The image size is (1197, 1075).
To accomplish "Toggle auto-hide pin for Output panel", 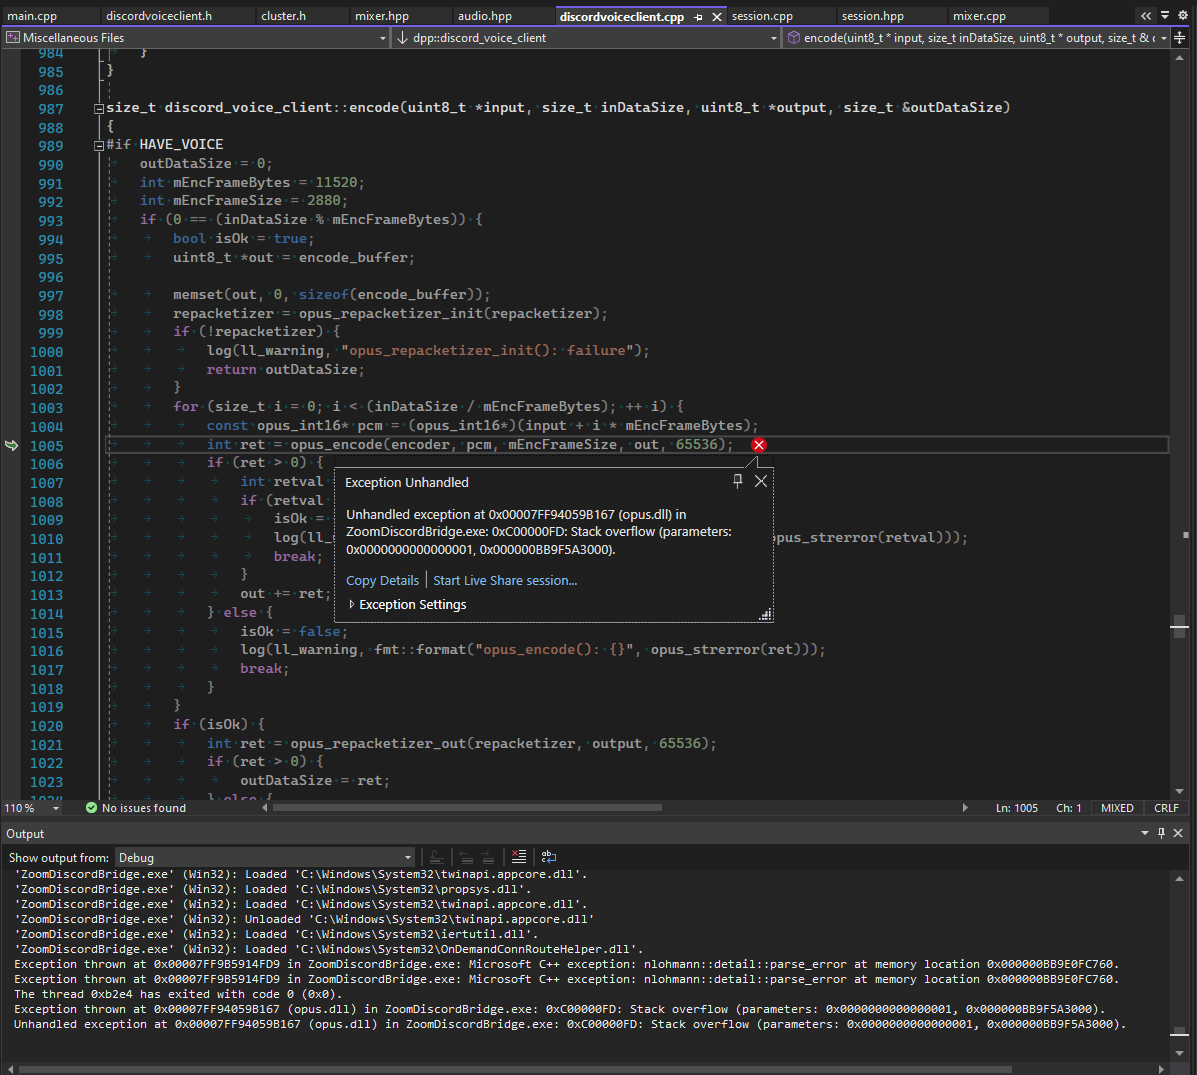I will [1162, 833].
